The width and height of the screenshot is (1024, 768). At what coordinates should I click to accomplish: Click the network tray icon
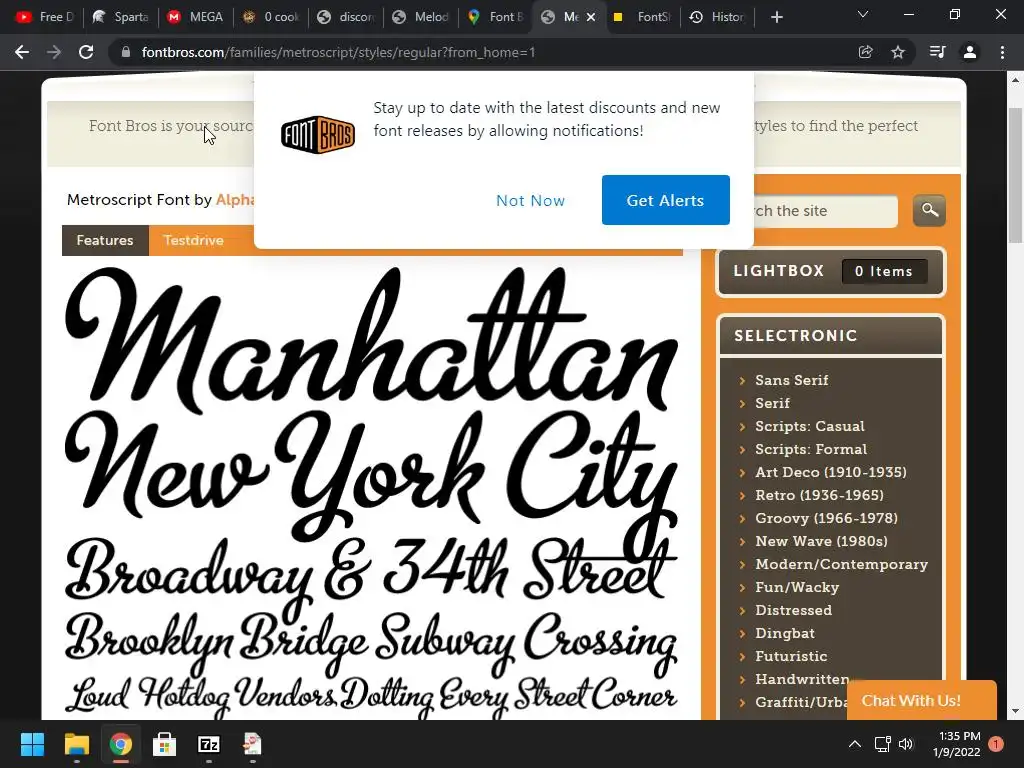882,744
